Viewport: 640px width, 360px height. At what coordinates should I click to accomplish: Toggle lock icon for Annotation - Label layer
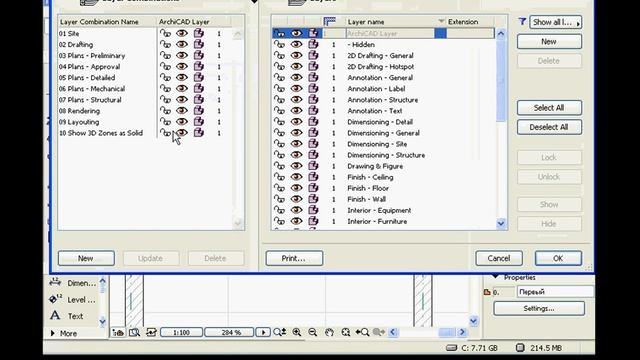tap(280, 89)
